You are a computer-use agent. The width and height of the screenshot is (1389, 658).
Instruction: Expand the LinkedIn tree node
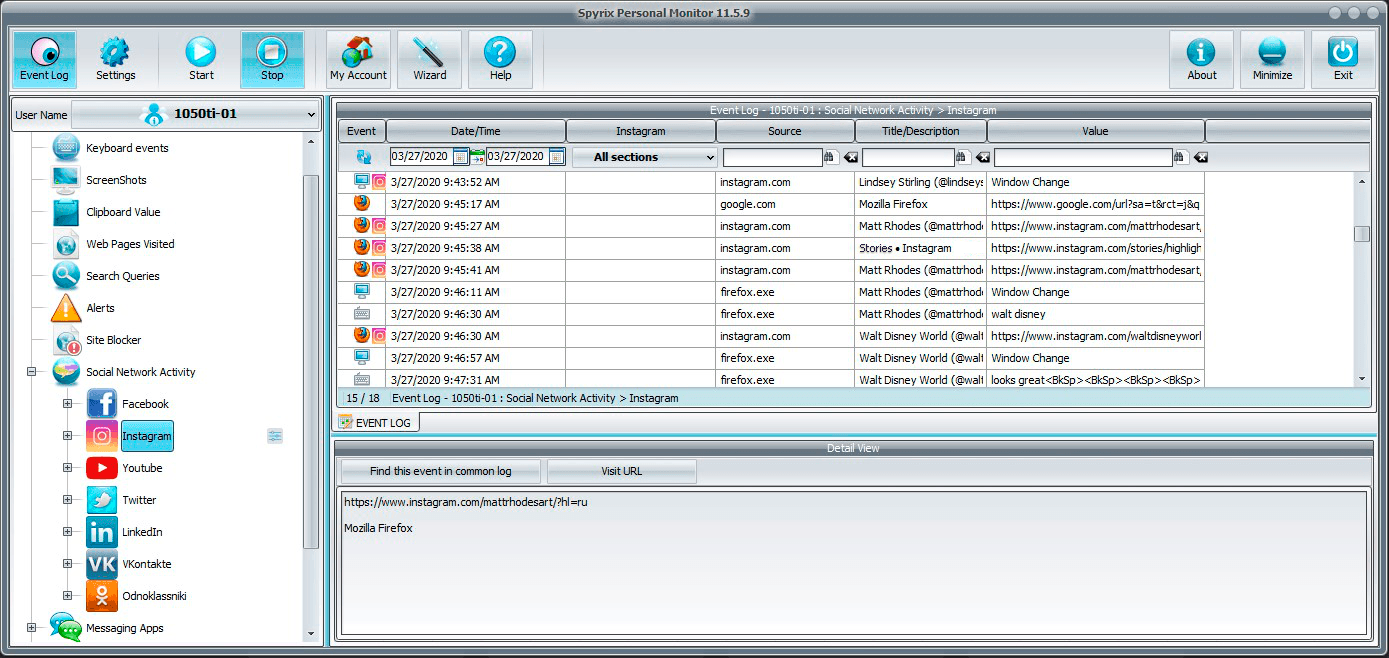tap(68, 532)
